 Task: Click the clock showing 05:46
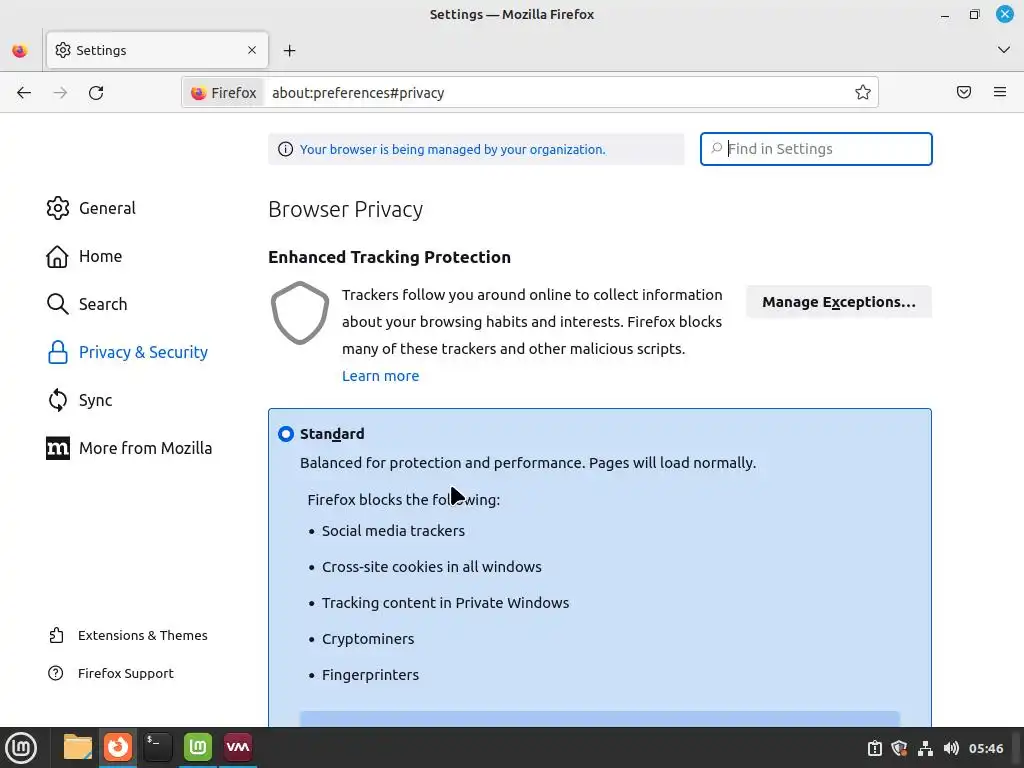coord(985,748)
